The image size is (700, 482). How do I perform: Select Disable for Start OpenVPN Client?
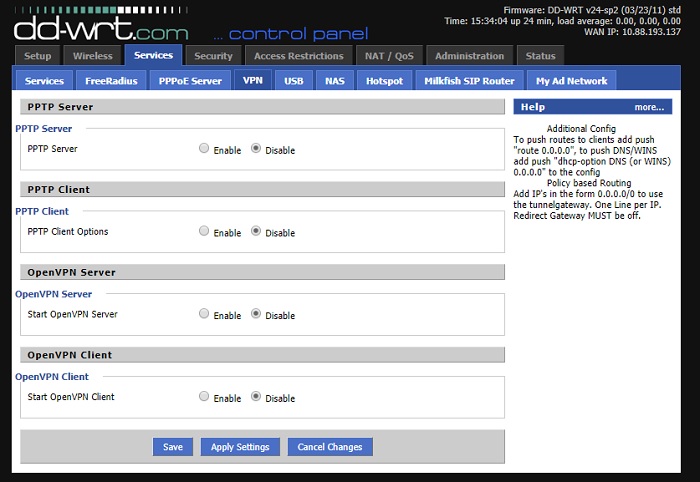click(x=256, y=396)
